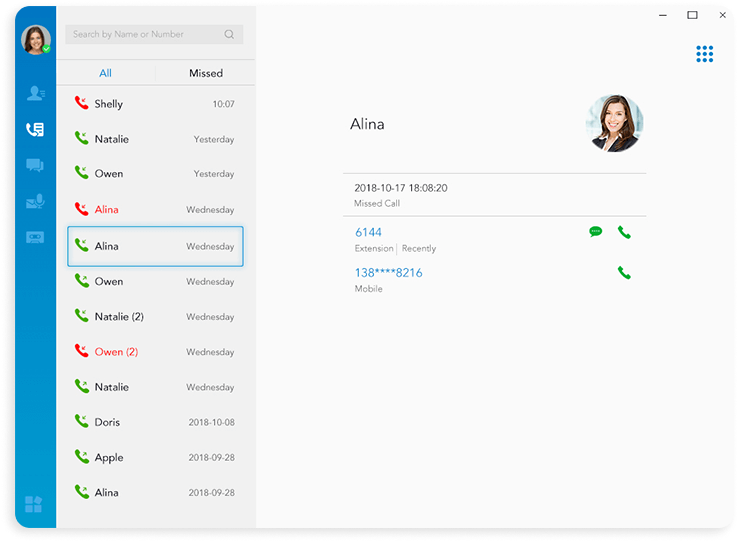Open the chat messages sidebar icon

(35, 165)
